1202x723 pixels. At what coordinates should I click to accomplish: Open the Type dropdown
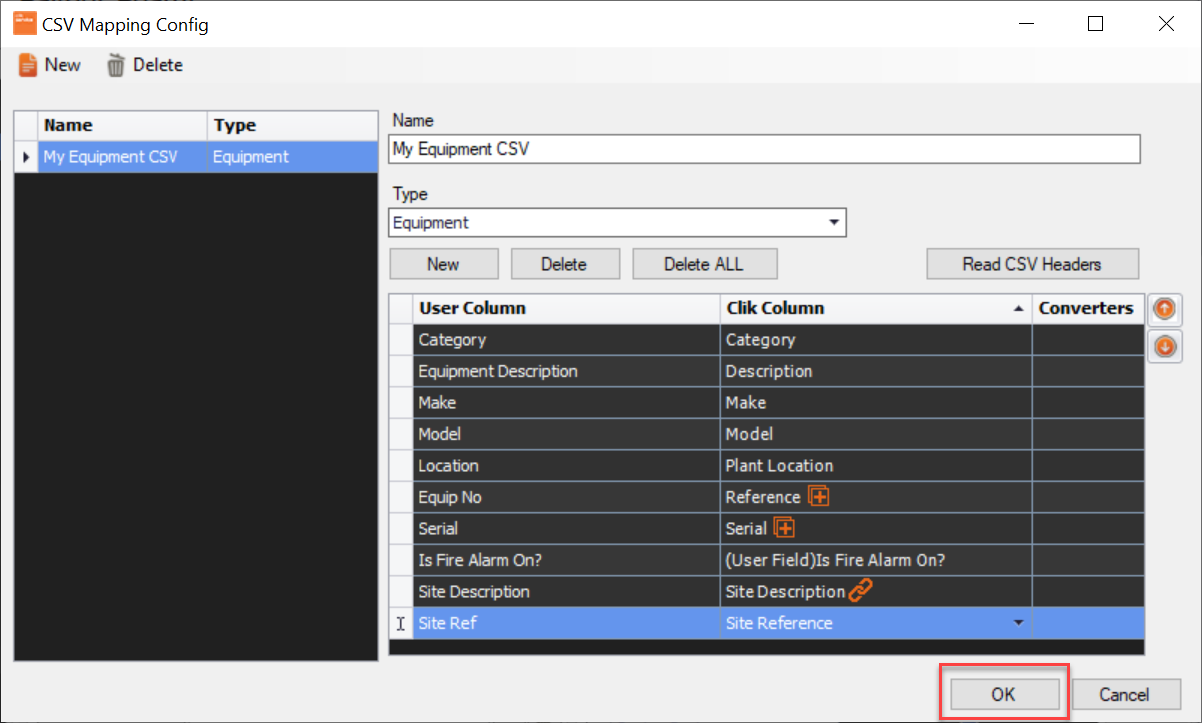click(x=834, y=222)
